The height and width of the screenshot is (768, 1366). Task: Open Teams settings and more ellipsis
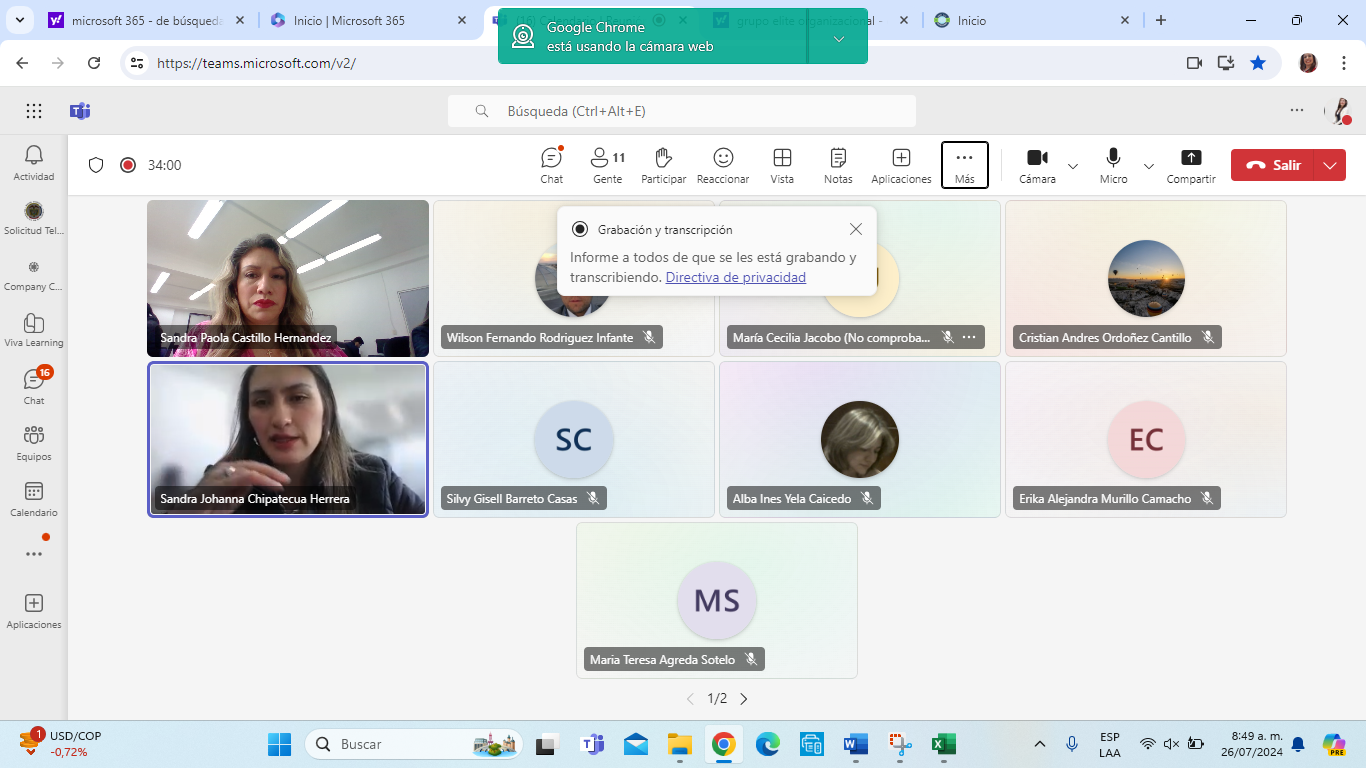pos(1297,111)
